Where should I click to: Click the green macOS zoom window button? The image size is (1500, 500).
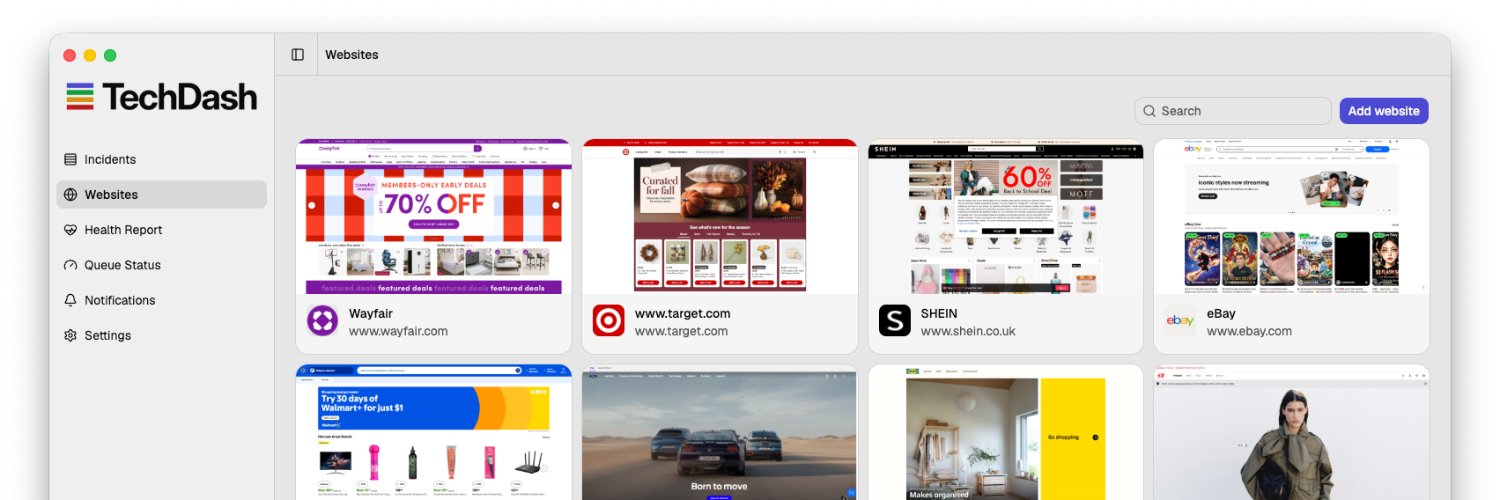click(x=110, y=56)
